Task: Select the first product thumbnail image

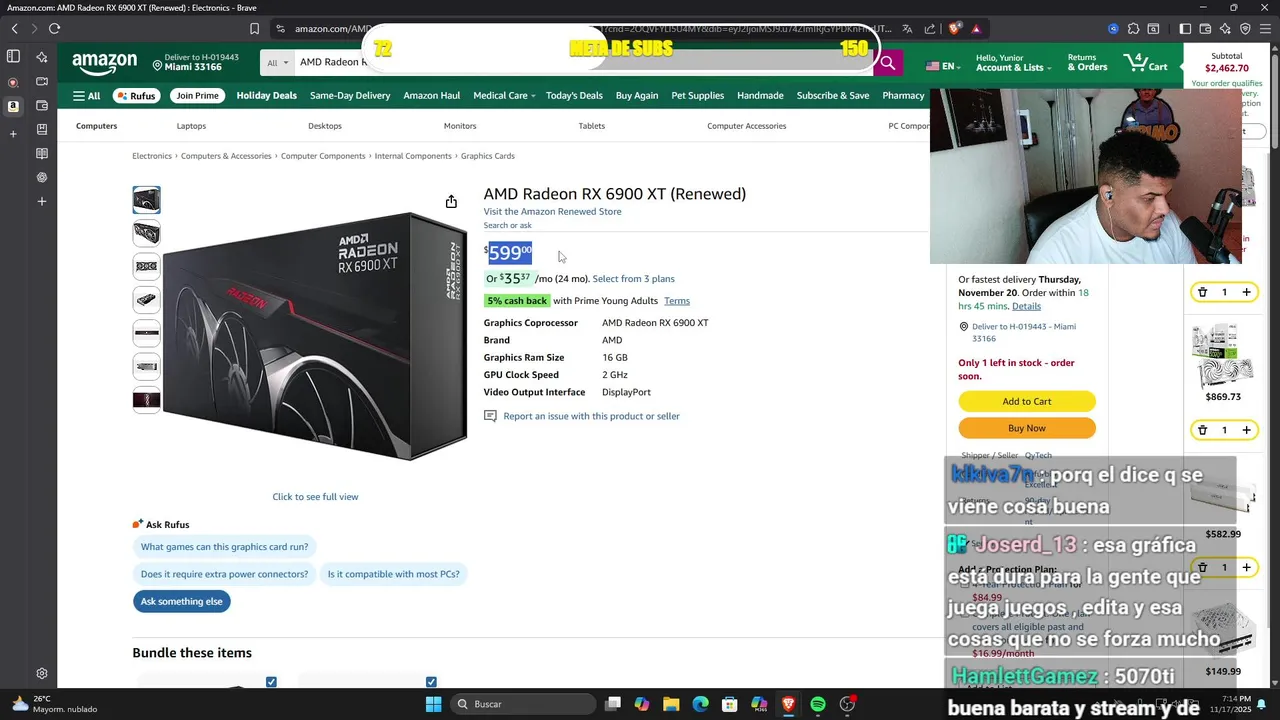Action: [x=146, y=200]
